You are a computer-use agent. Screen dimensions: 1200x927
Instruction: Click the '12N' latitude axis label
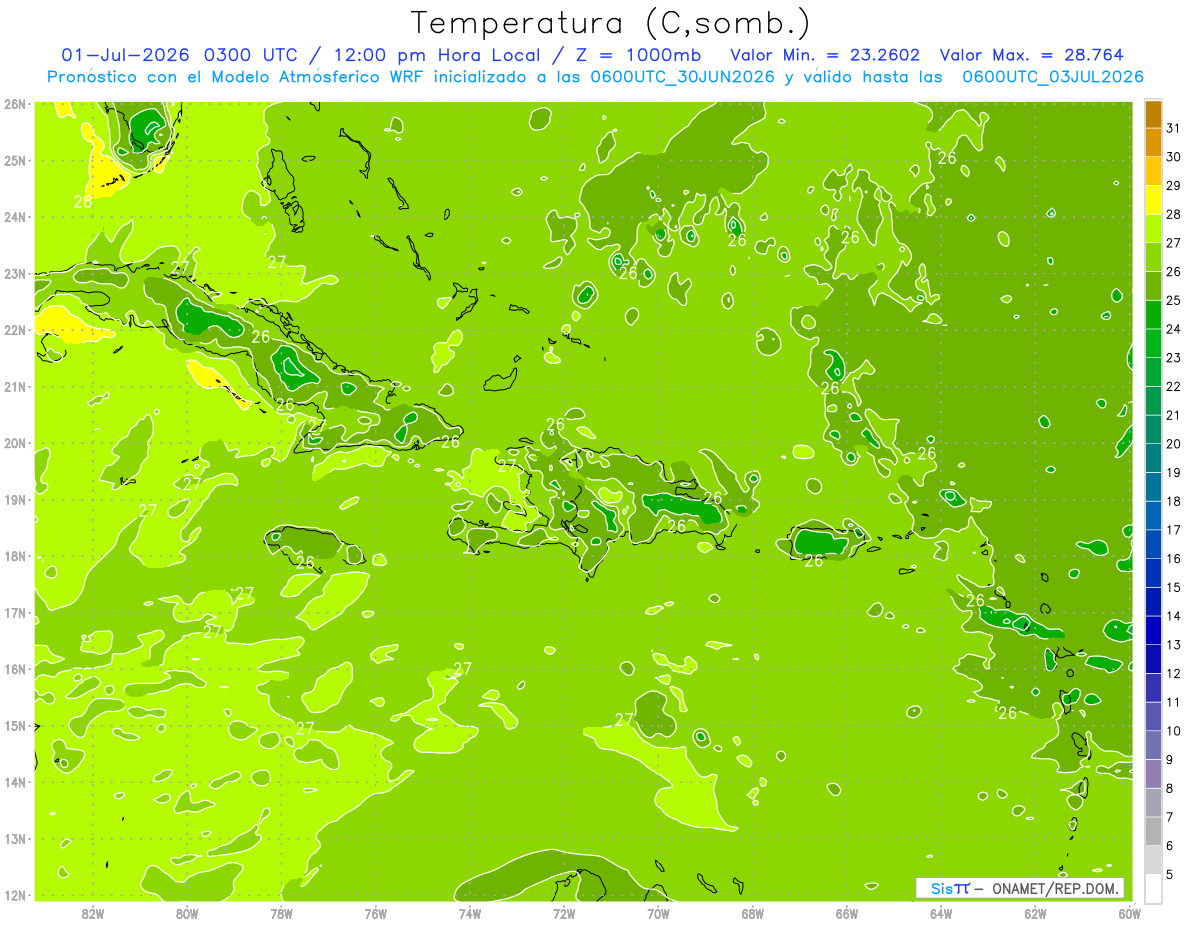pyautogui.click(x=14, y=895)
